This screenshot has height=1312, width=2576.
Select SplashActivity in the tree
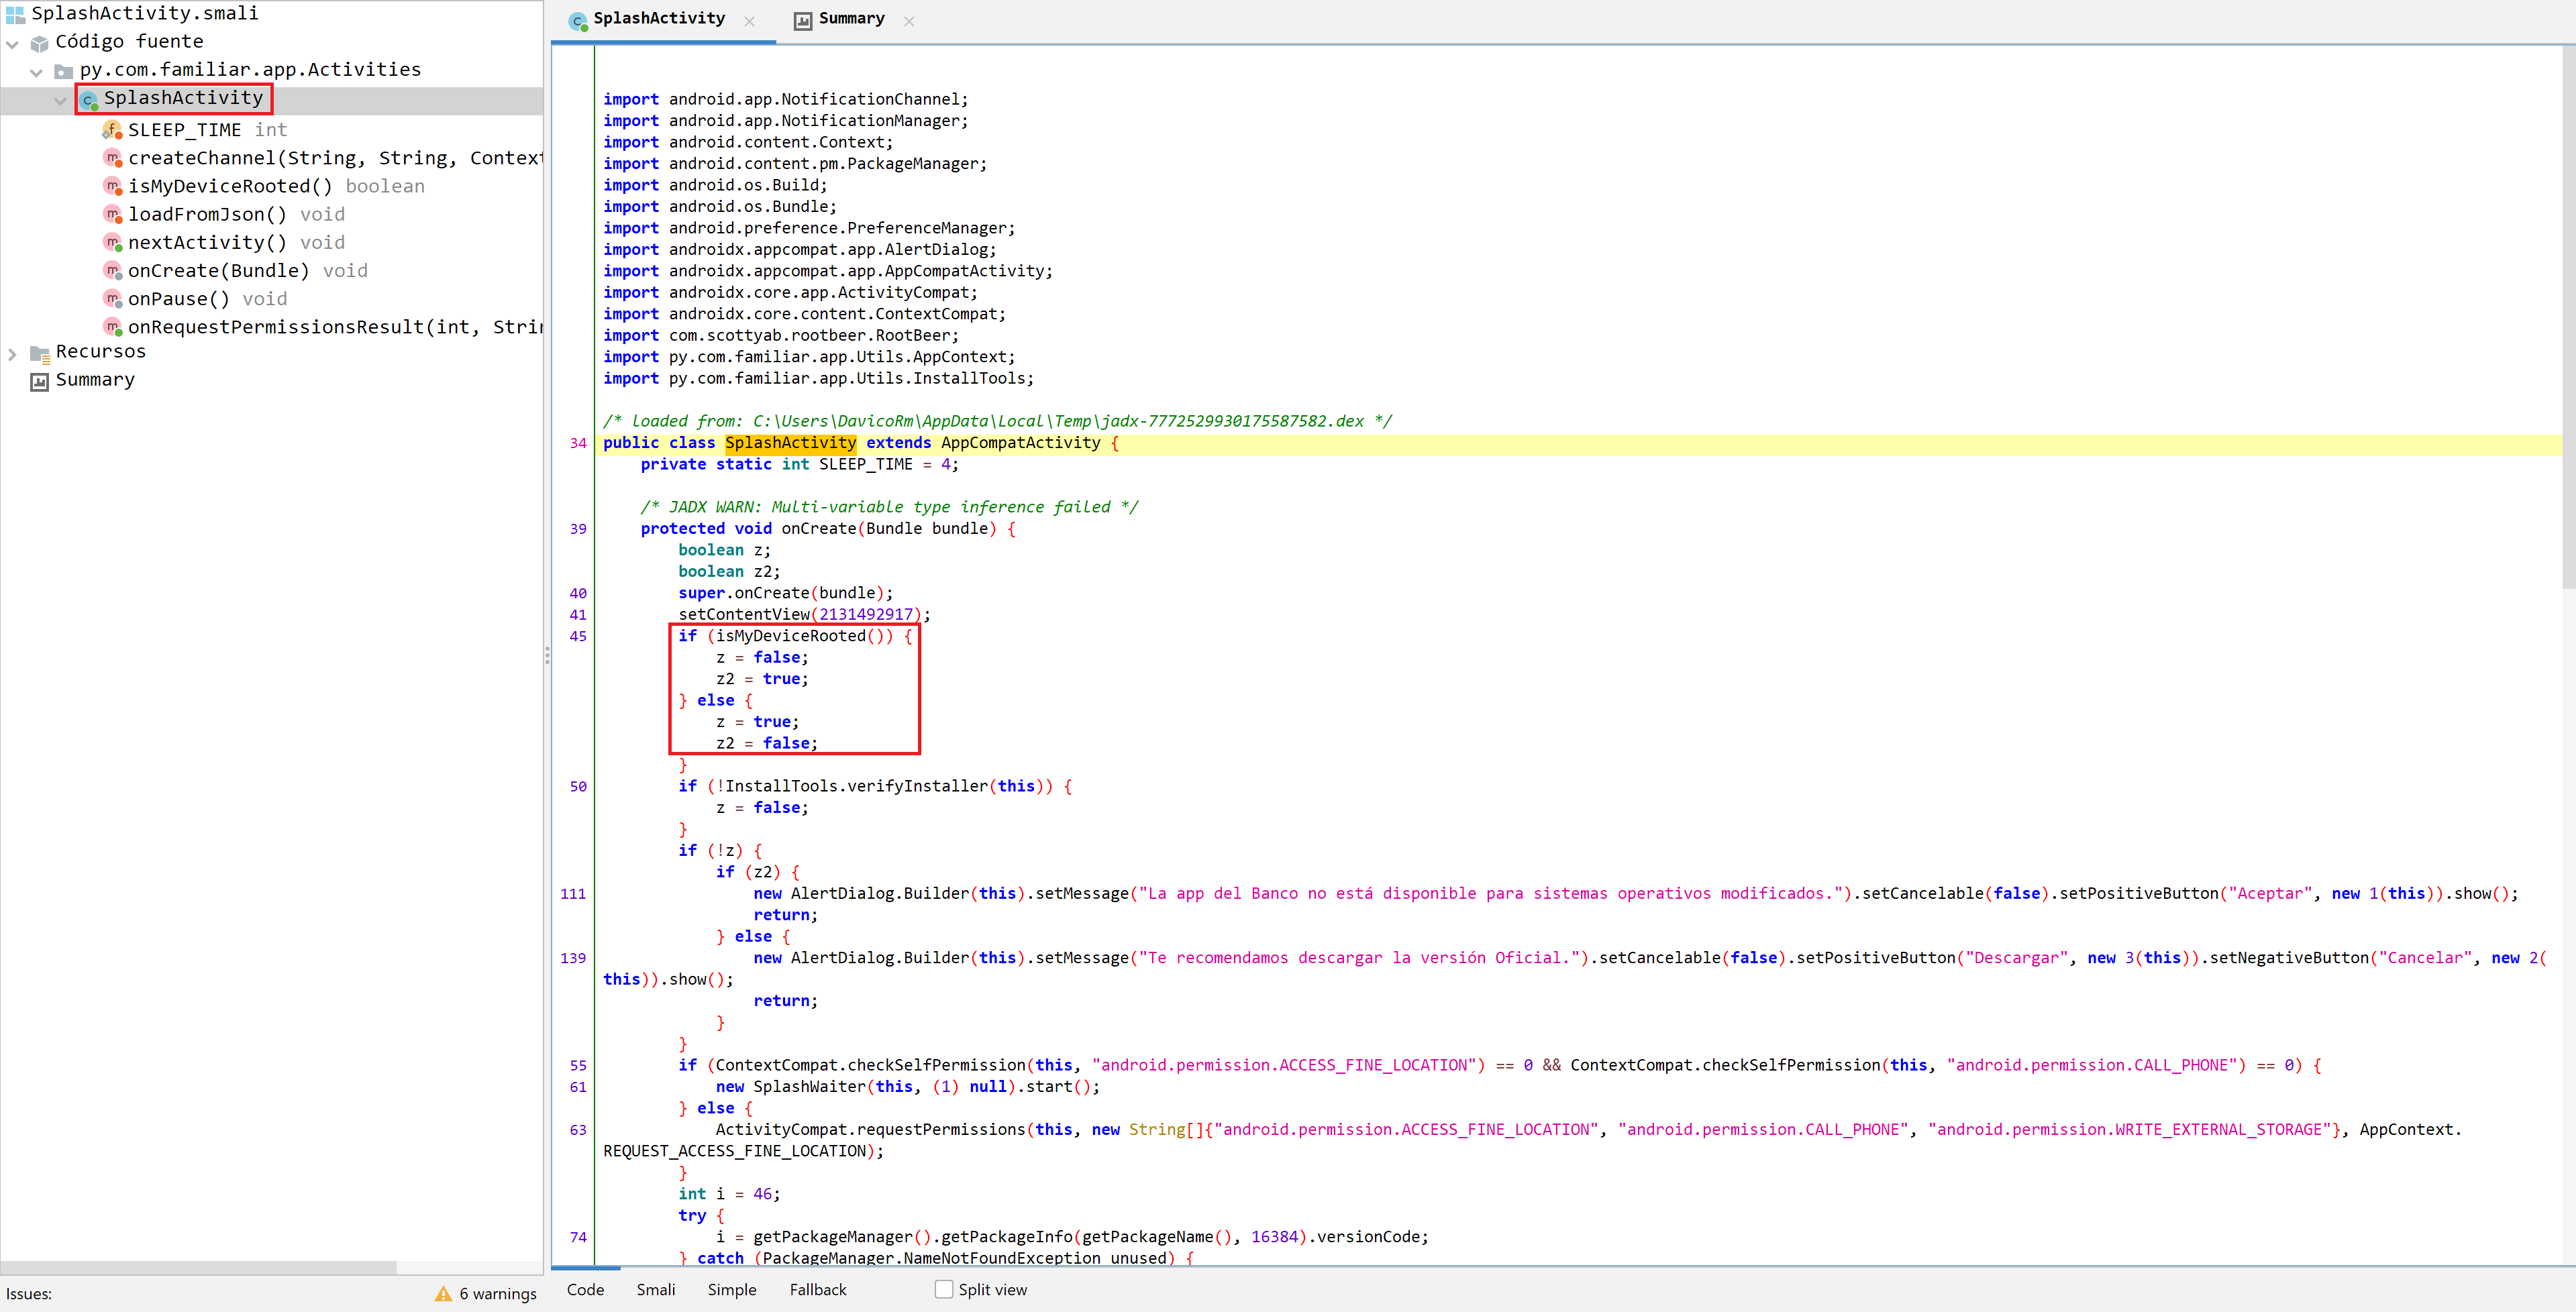183,98
